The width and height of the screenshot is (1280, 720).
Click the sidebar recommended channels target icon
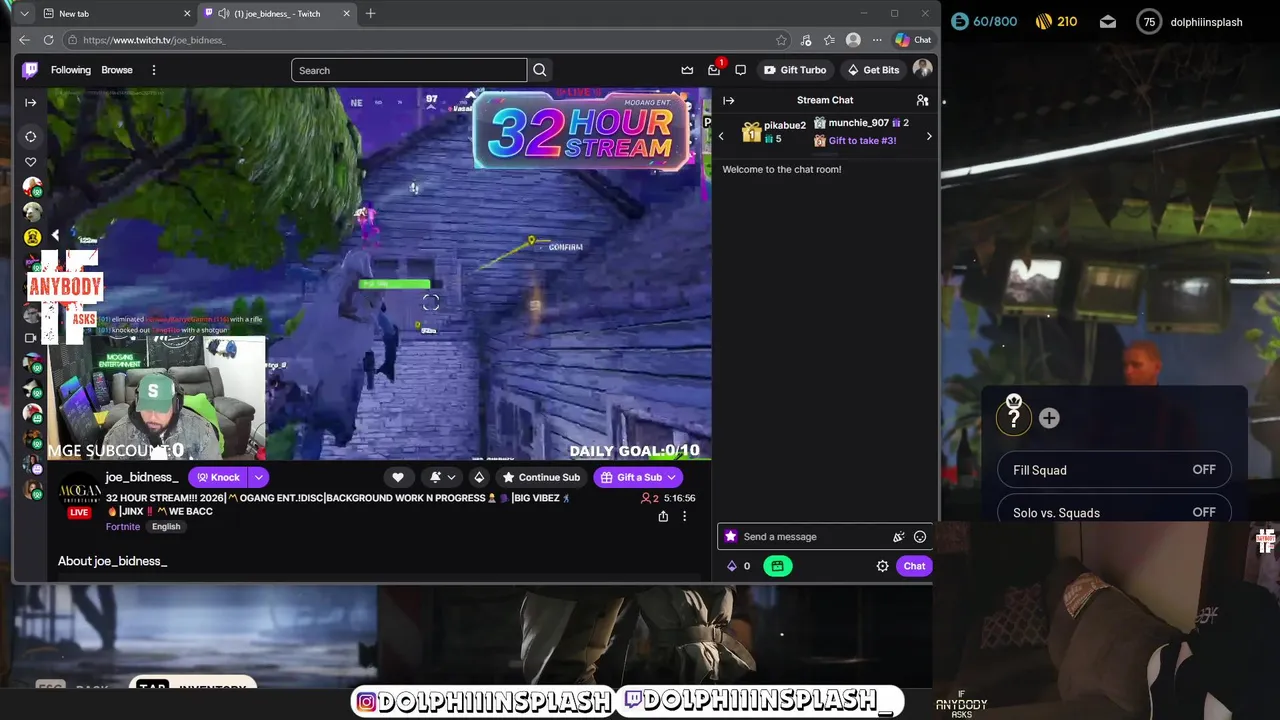[x=31, y=136]
